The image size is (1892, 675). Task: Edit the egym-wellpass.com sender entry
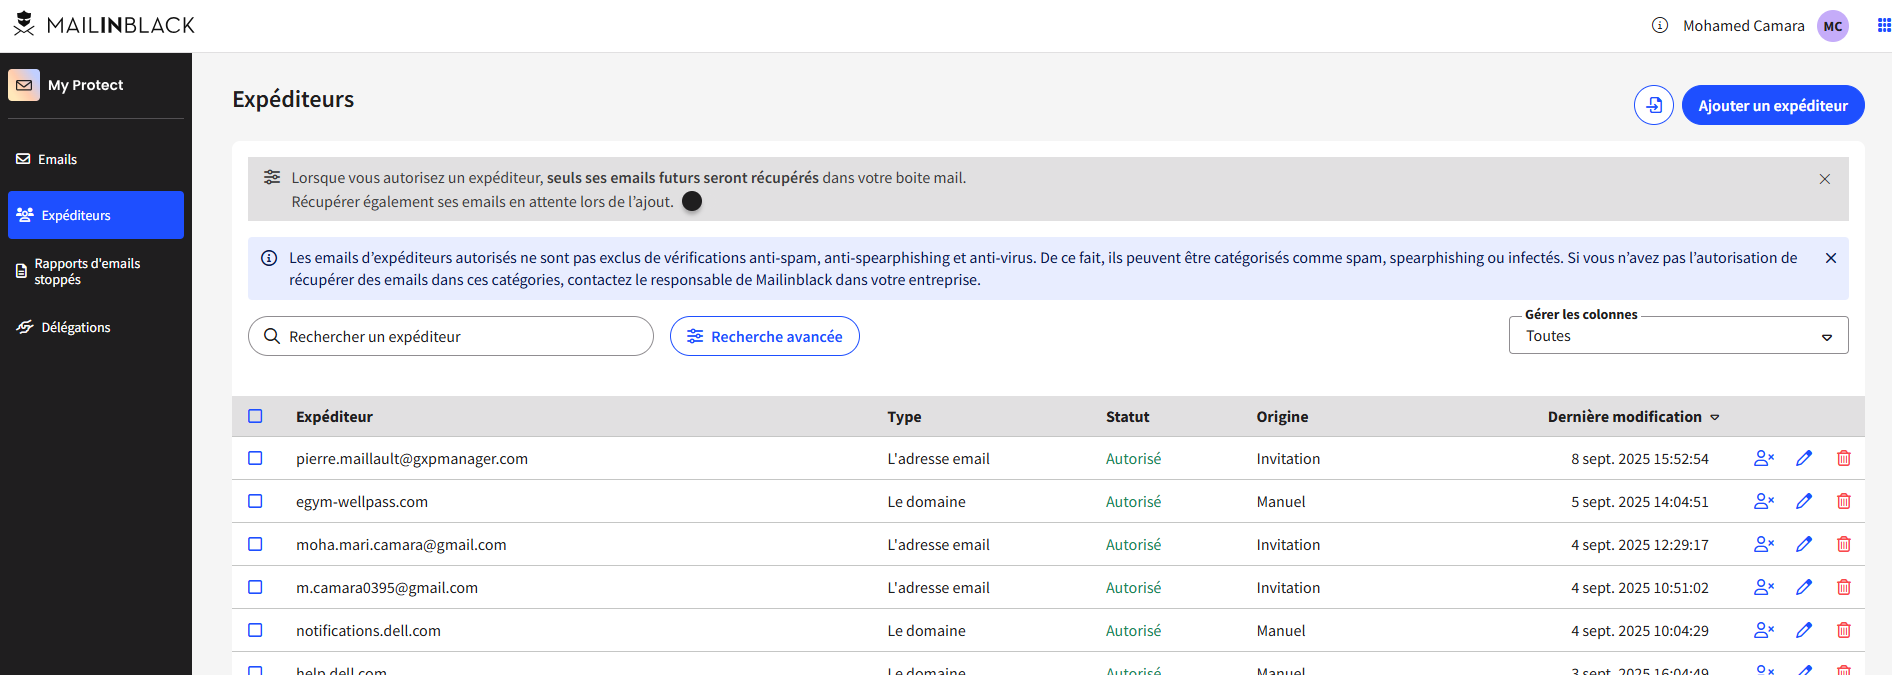pyautogui.click(x=1804, y=501)
